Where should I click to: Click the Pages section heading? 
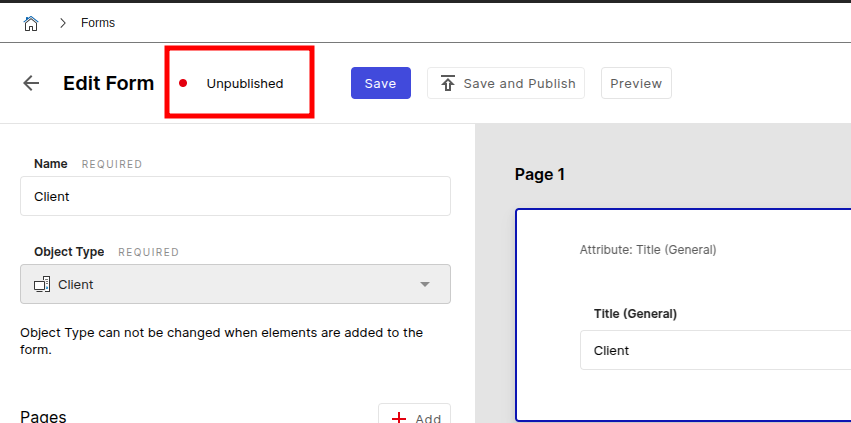pyautogui.click(x=43, y=416)
